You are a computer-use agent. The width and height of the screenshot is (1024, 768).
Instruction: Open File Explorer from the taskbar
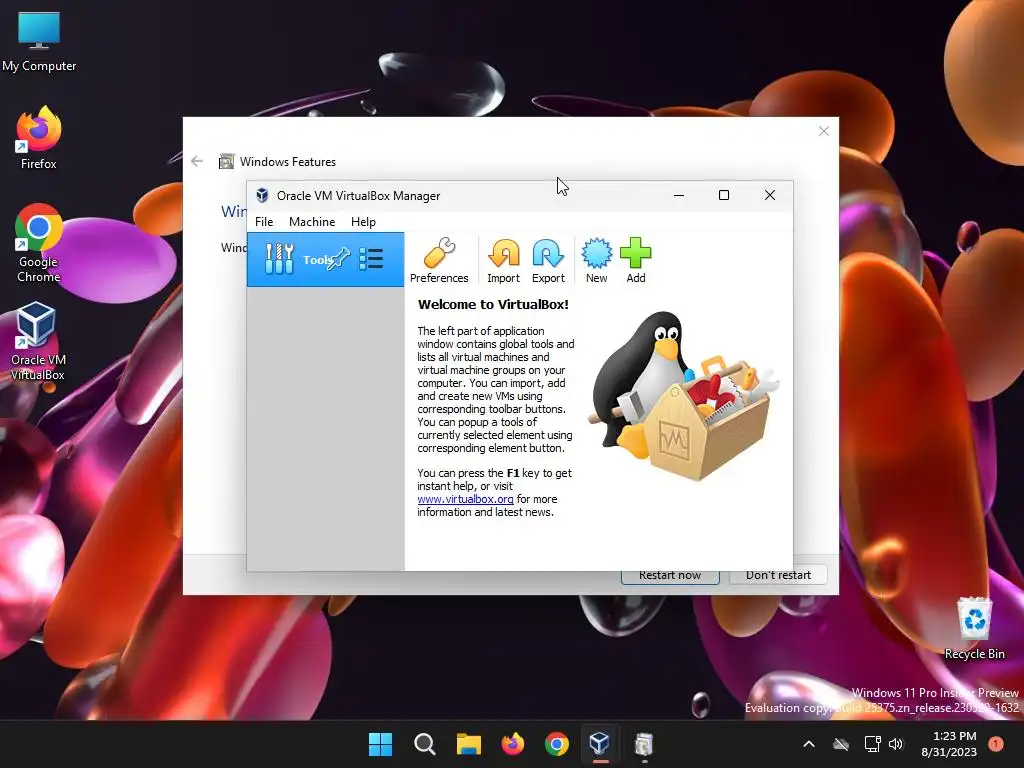click(x=468, y=744)
